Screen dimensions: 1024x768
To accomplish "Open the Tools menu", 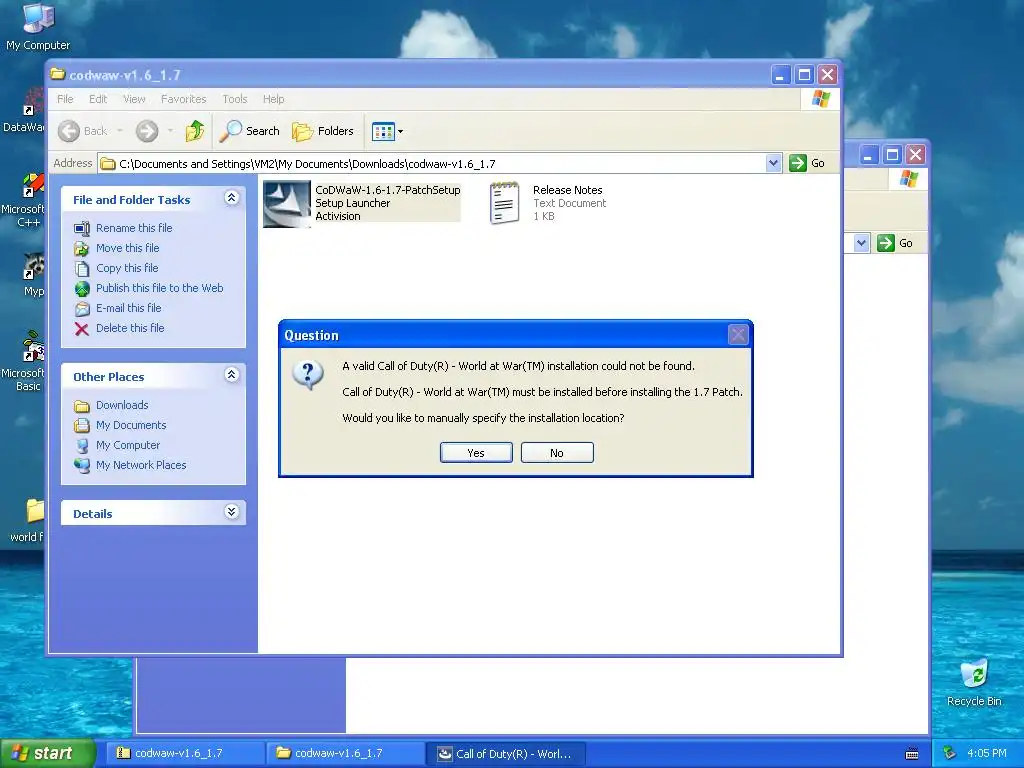I will coord(234,99).
